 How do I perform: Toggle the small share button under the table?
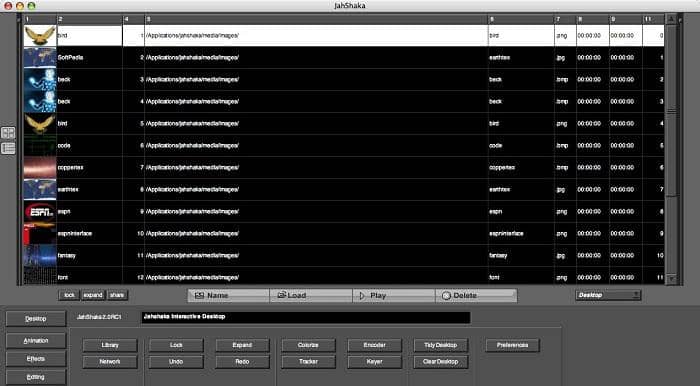(117, 295)
